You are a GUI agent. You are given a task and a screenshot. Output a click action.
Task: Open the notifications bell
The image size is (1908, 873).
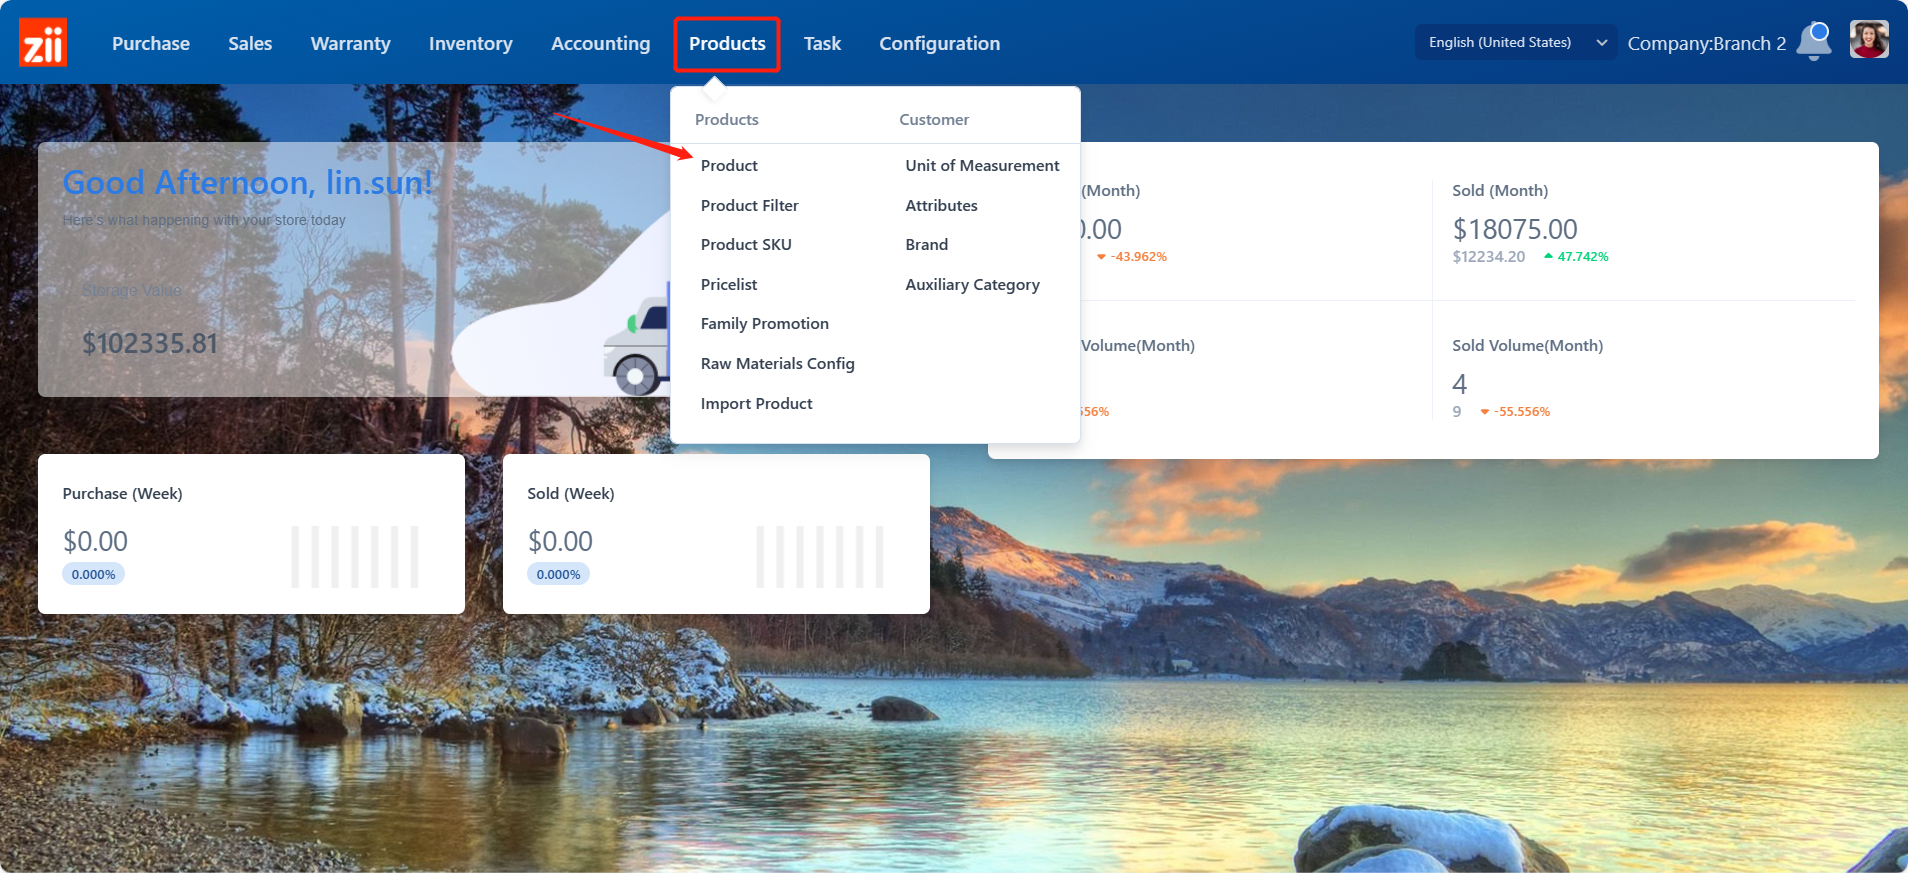(1814, 42)
